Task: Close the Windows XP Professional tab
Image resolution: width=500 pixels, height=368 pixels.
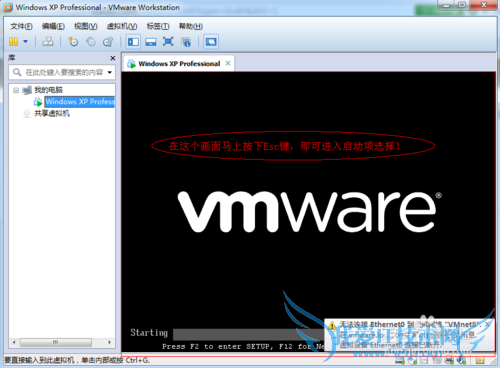Action: pyautogui.click(x=228, y=63)
